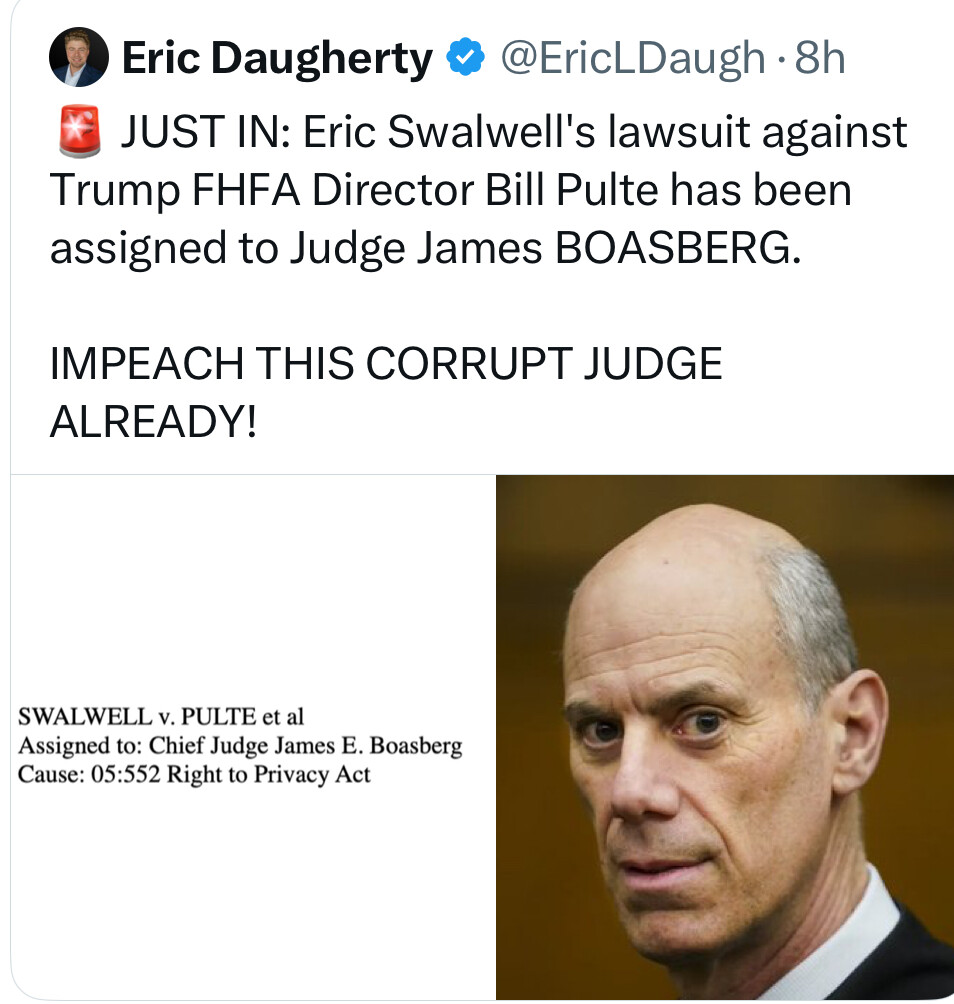The width and height of the screenshot is (954, 1004).
Task: Click the word Trump in the tweet
Action: coord(115,192)
